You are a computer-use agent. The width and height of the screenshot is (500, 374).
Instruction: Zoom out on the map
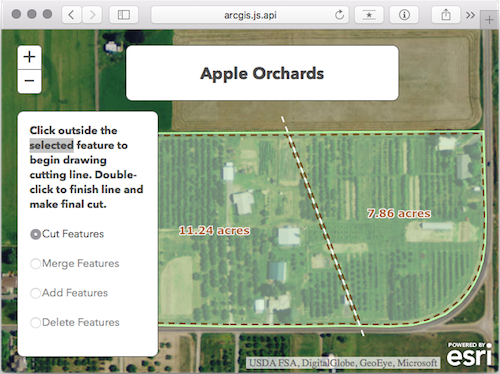[29, 81]
